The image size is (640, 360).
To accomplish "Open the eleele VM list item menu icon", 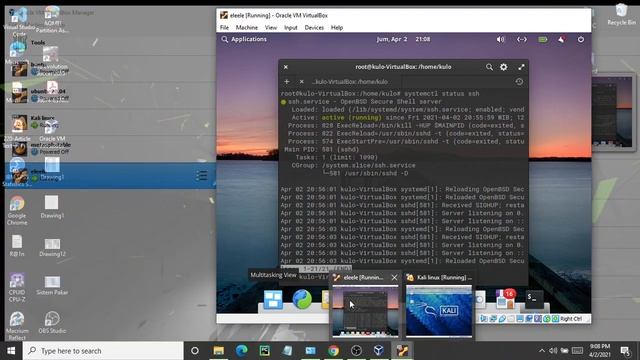I will (x=201, y=176).
